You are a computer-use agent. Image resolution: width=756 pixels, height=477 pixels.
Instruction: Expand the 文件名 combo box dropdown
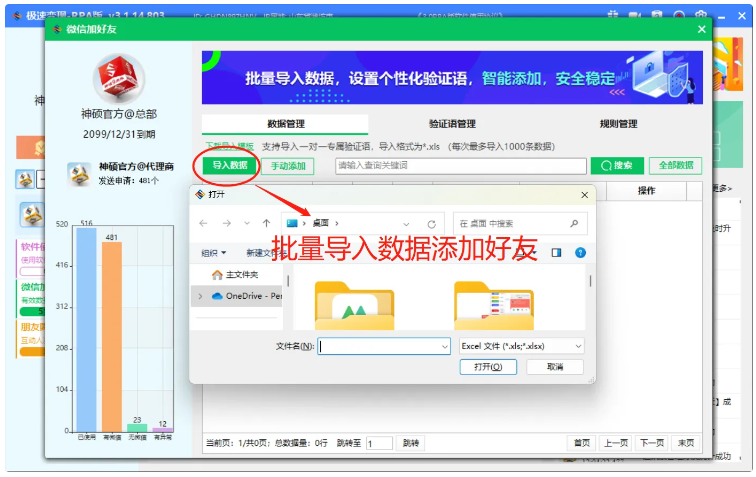(445, 346)
